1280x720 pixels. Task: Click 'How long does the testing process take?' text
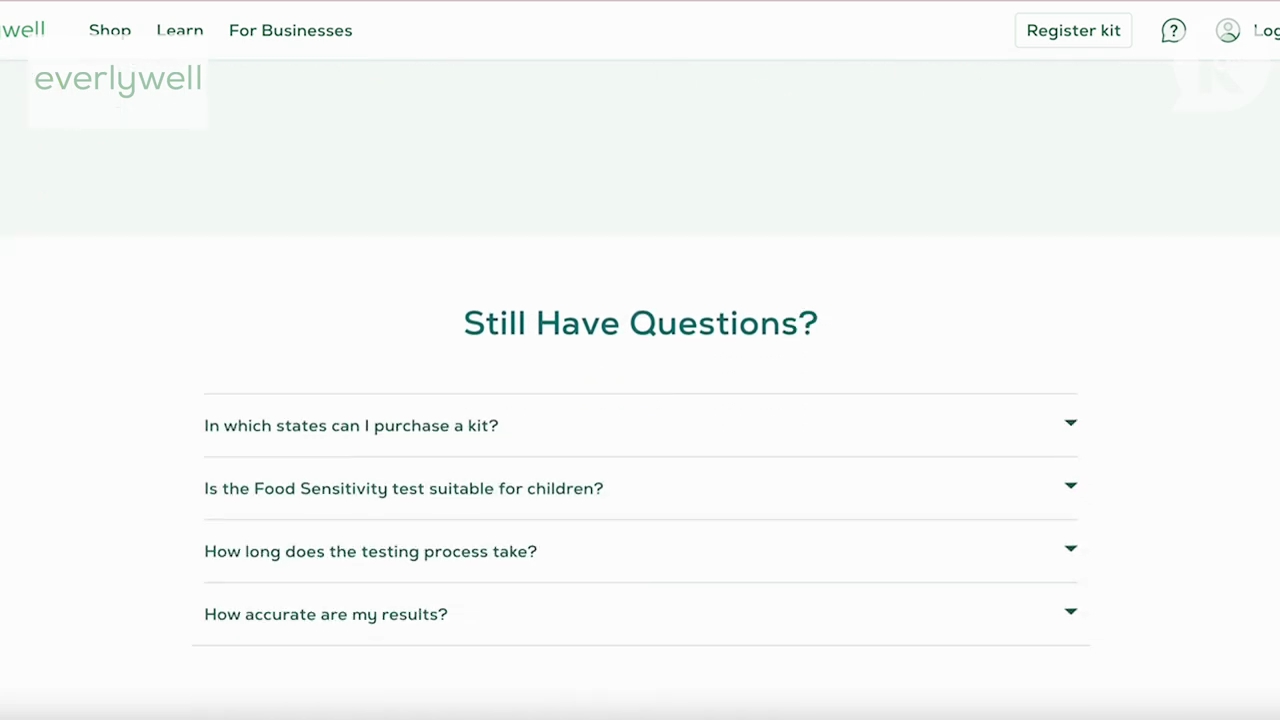pyautogui.click(x=370, y=552)
